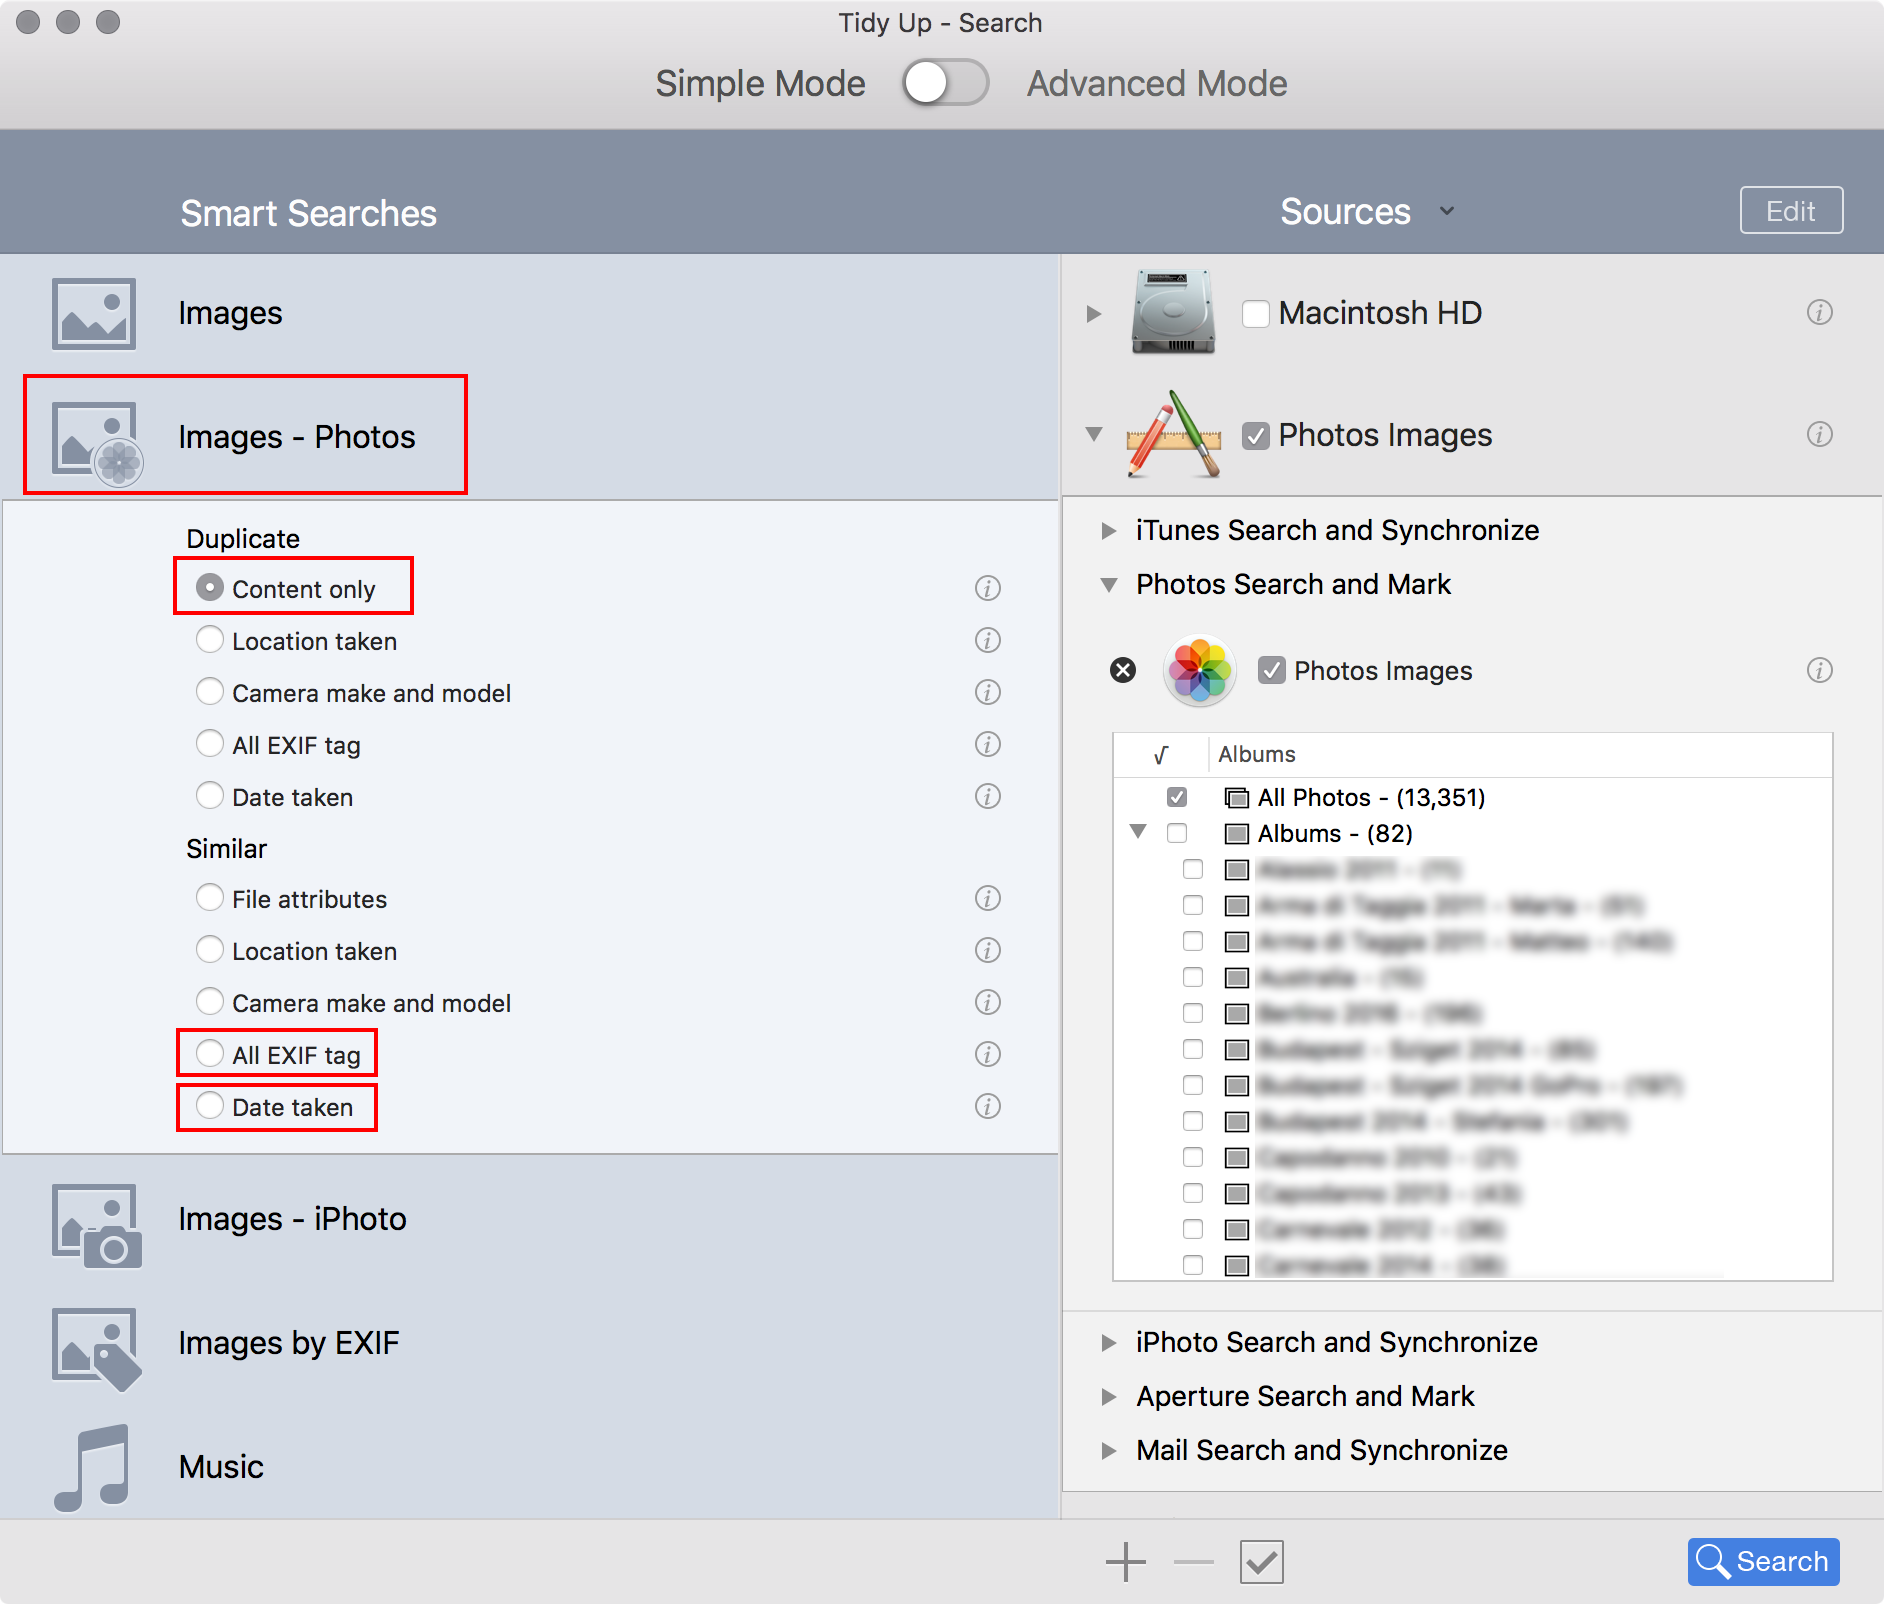1884x1604 pixels.
Task: Click the Edit button
Action: (x=1790, y=211)
